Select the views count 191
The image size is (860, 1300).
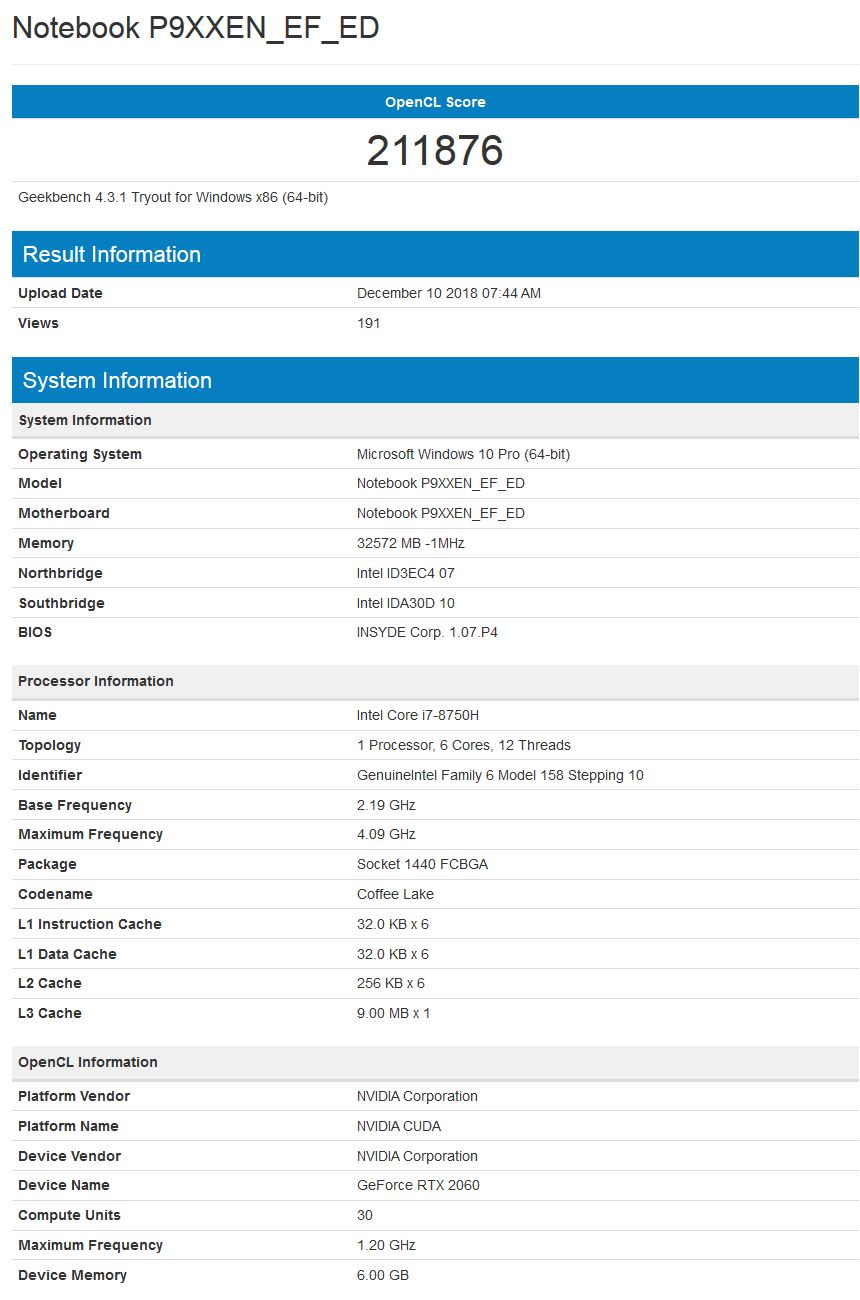pyautogui.click(x=369, y=323)
